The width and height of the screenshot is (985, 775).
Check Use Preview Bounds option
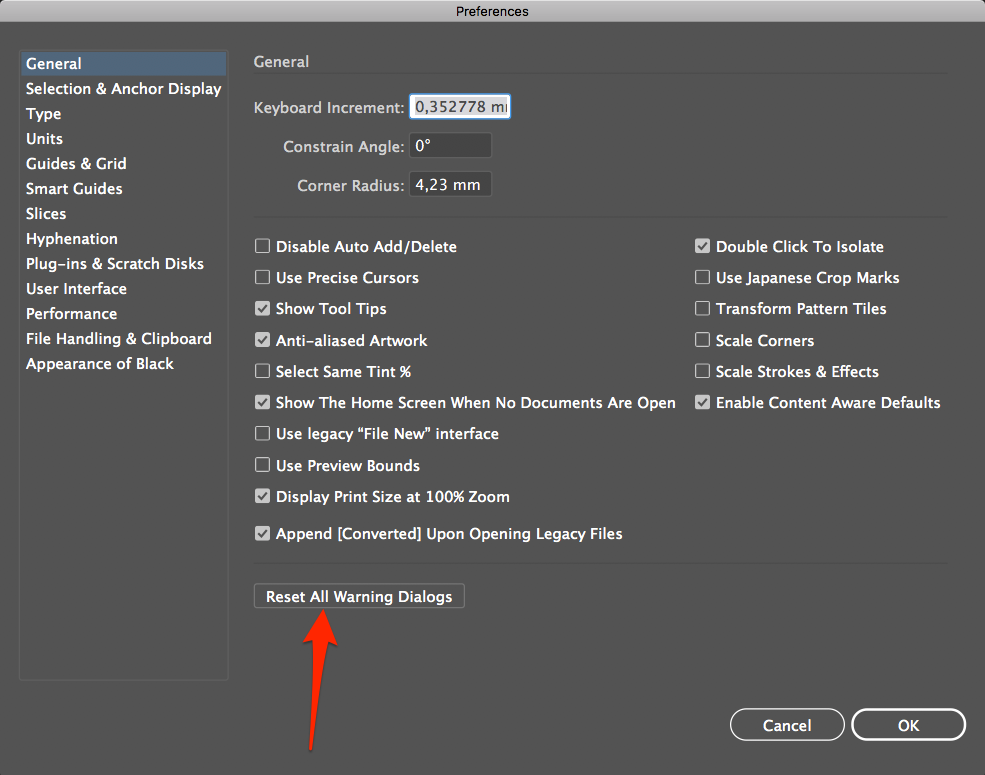tap(263, 466)
